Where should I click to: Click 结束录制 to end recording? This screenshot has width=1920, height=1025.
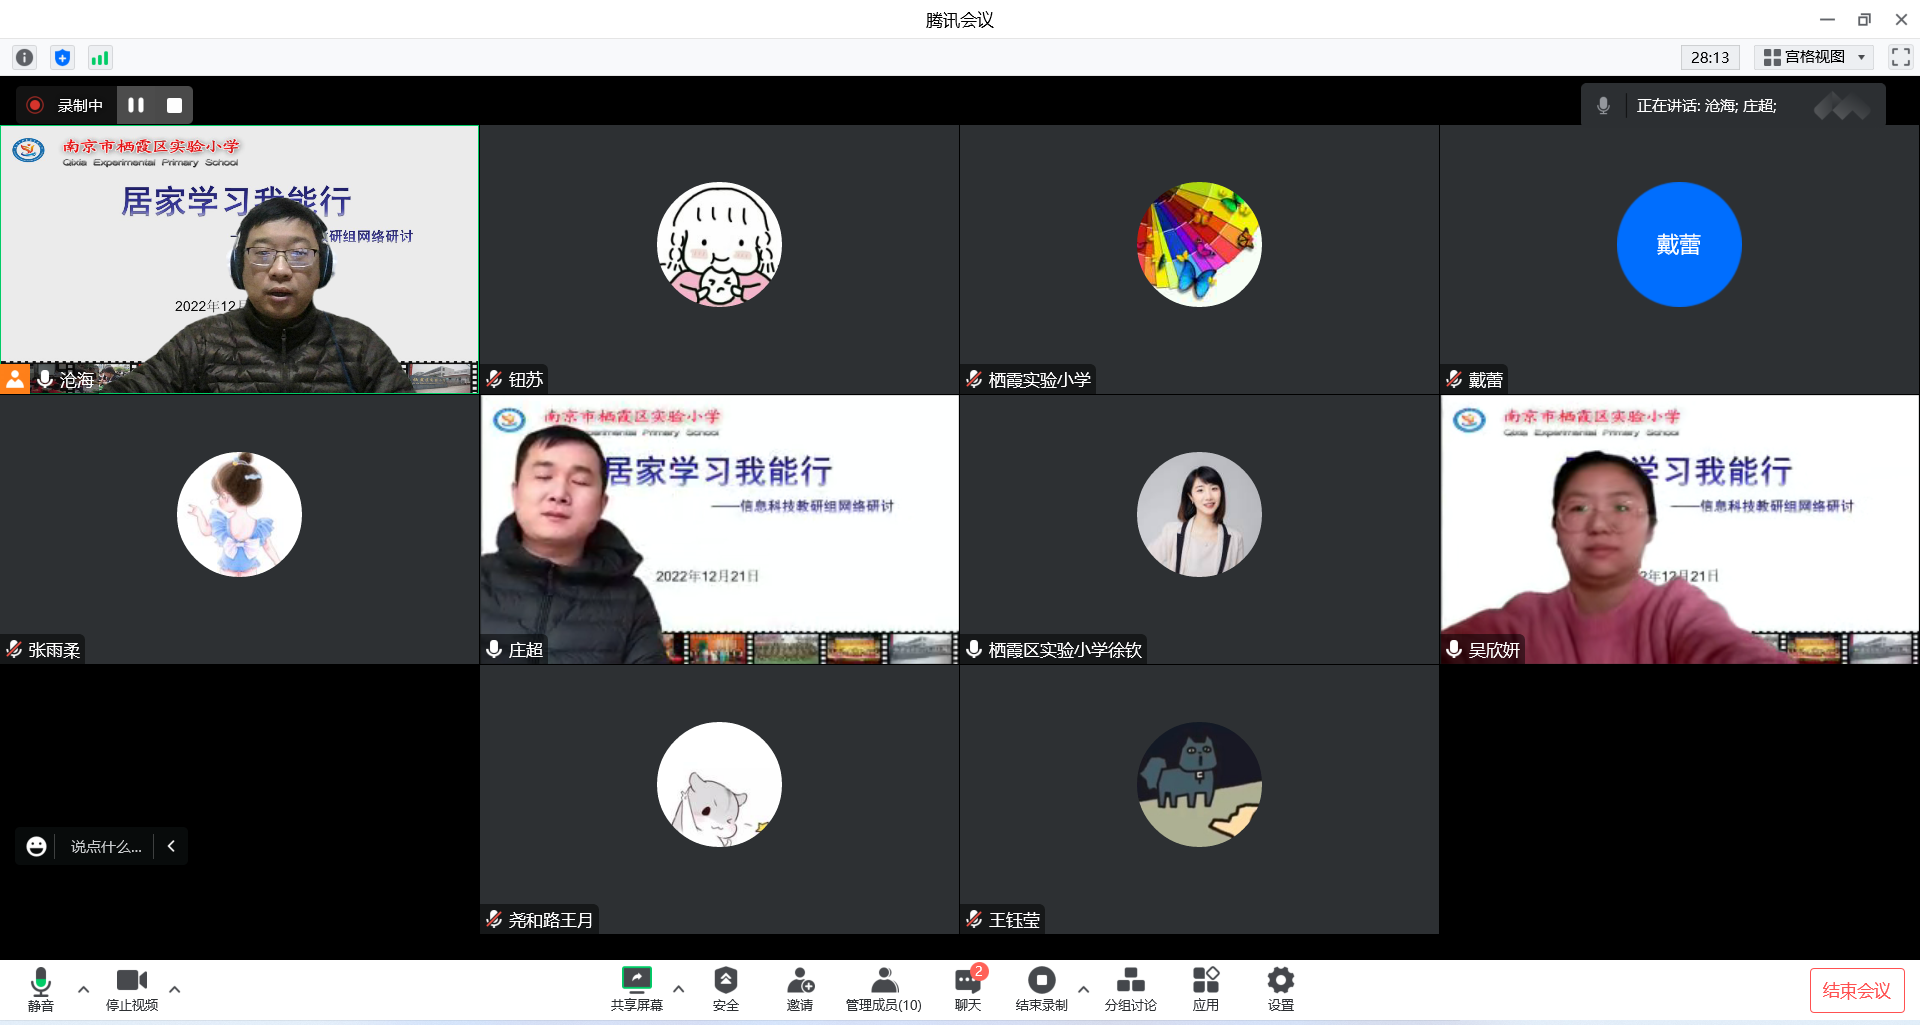[1042, 989]
